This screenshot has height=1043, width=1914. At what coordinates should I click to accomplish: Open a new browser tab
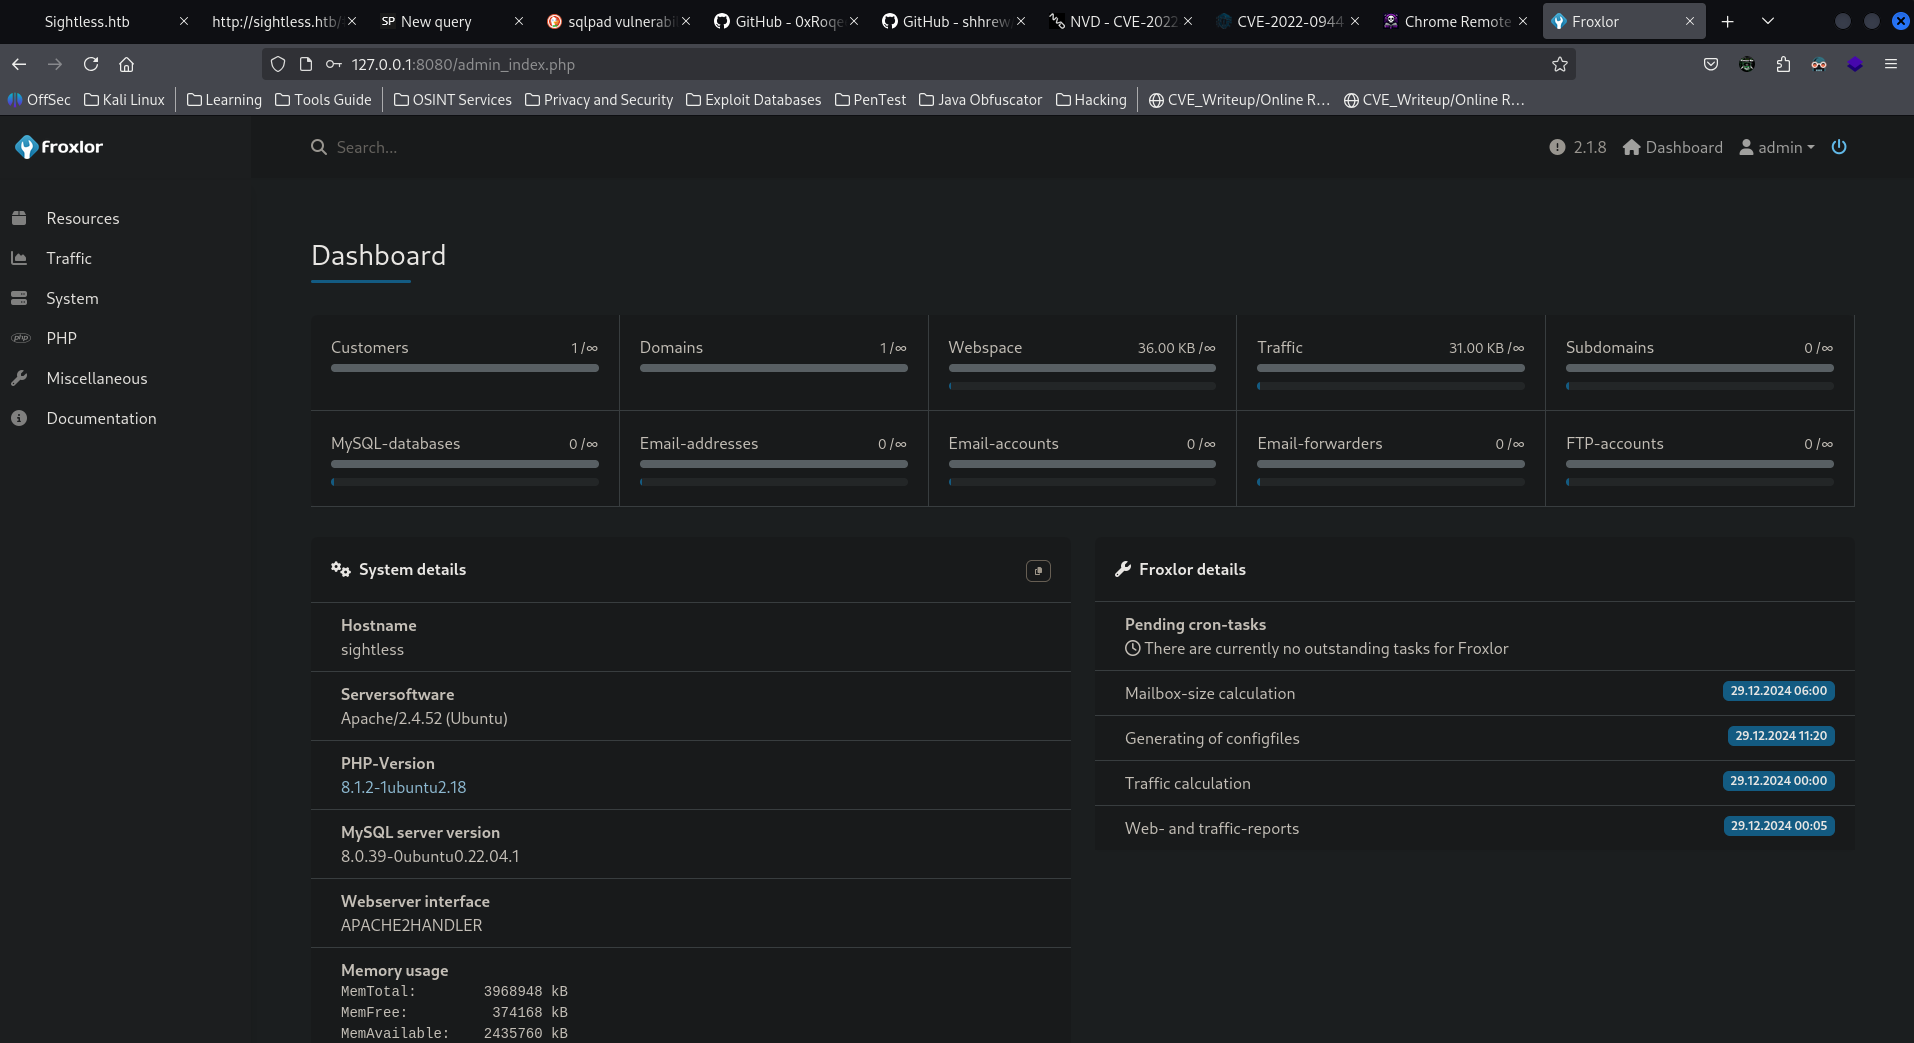(x=1727, y=21)
